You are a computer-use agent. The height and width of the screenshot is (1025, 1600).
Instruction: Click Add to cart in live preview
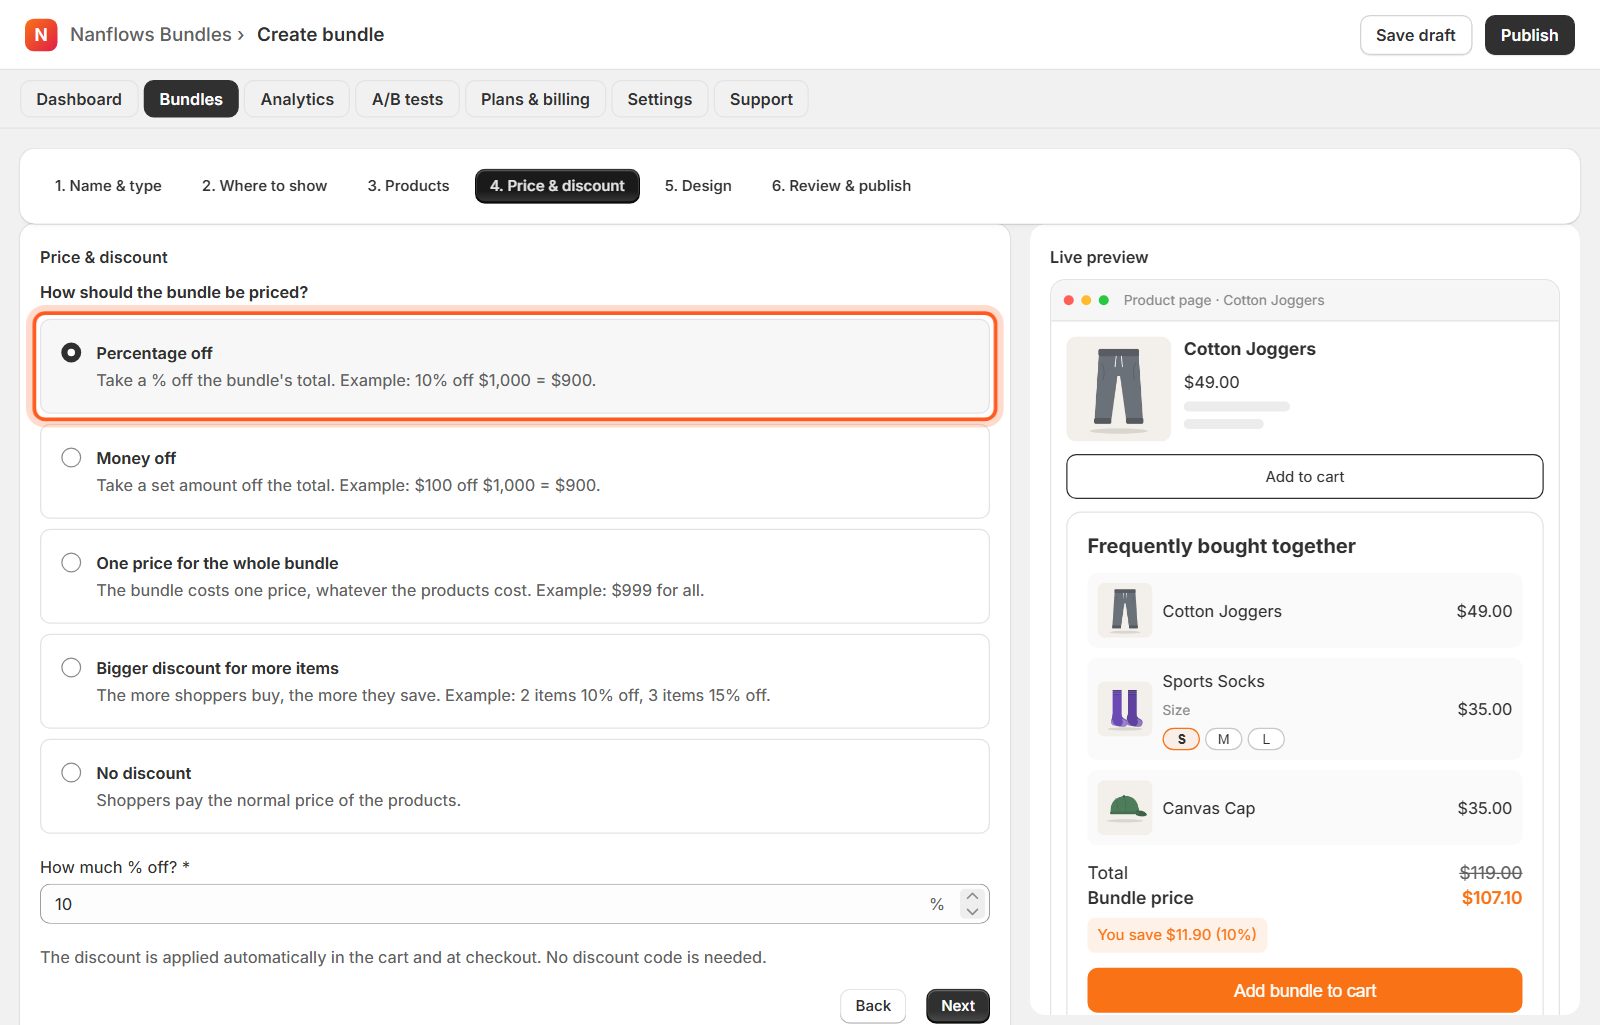tap(1304, 477)
